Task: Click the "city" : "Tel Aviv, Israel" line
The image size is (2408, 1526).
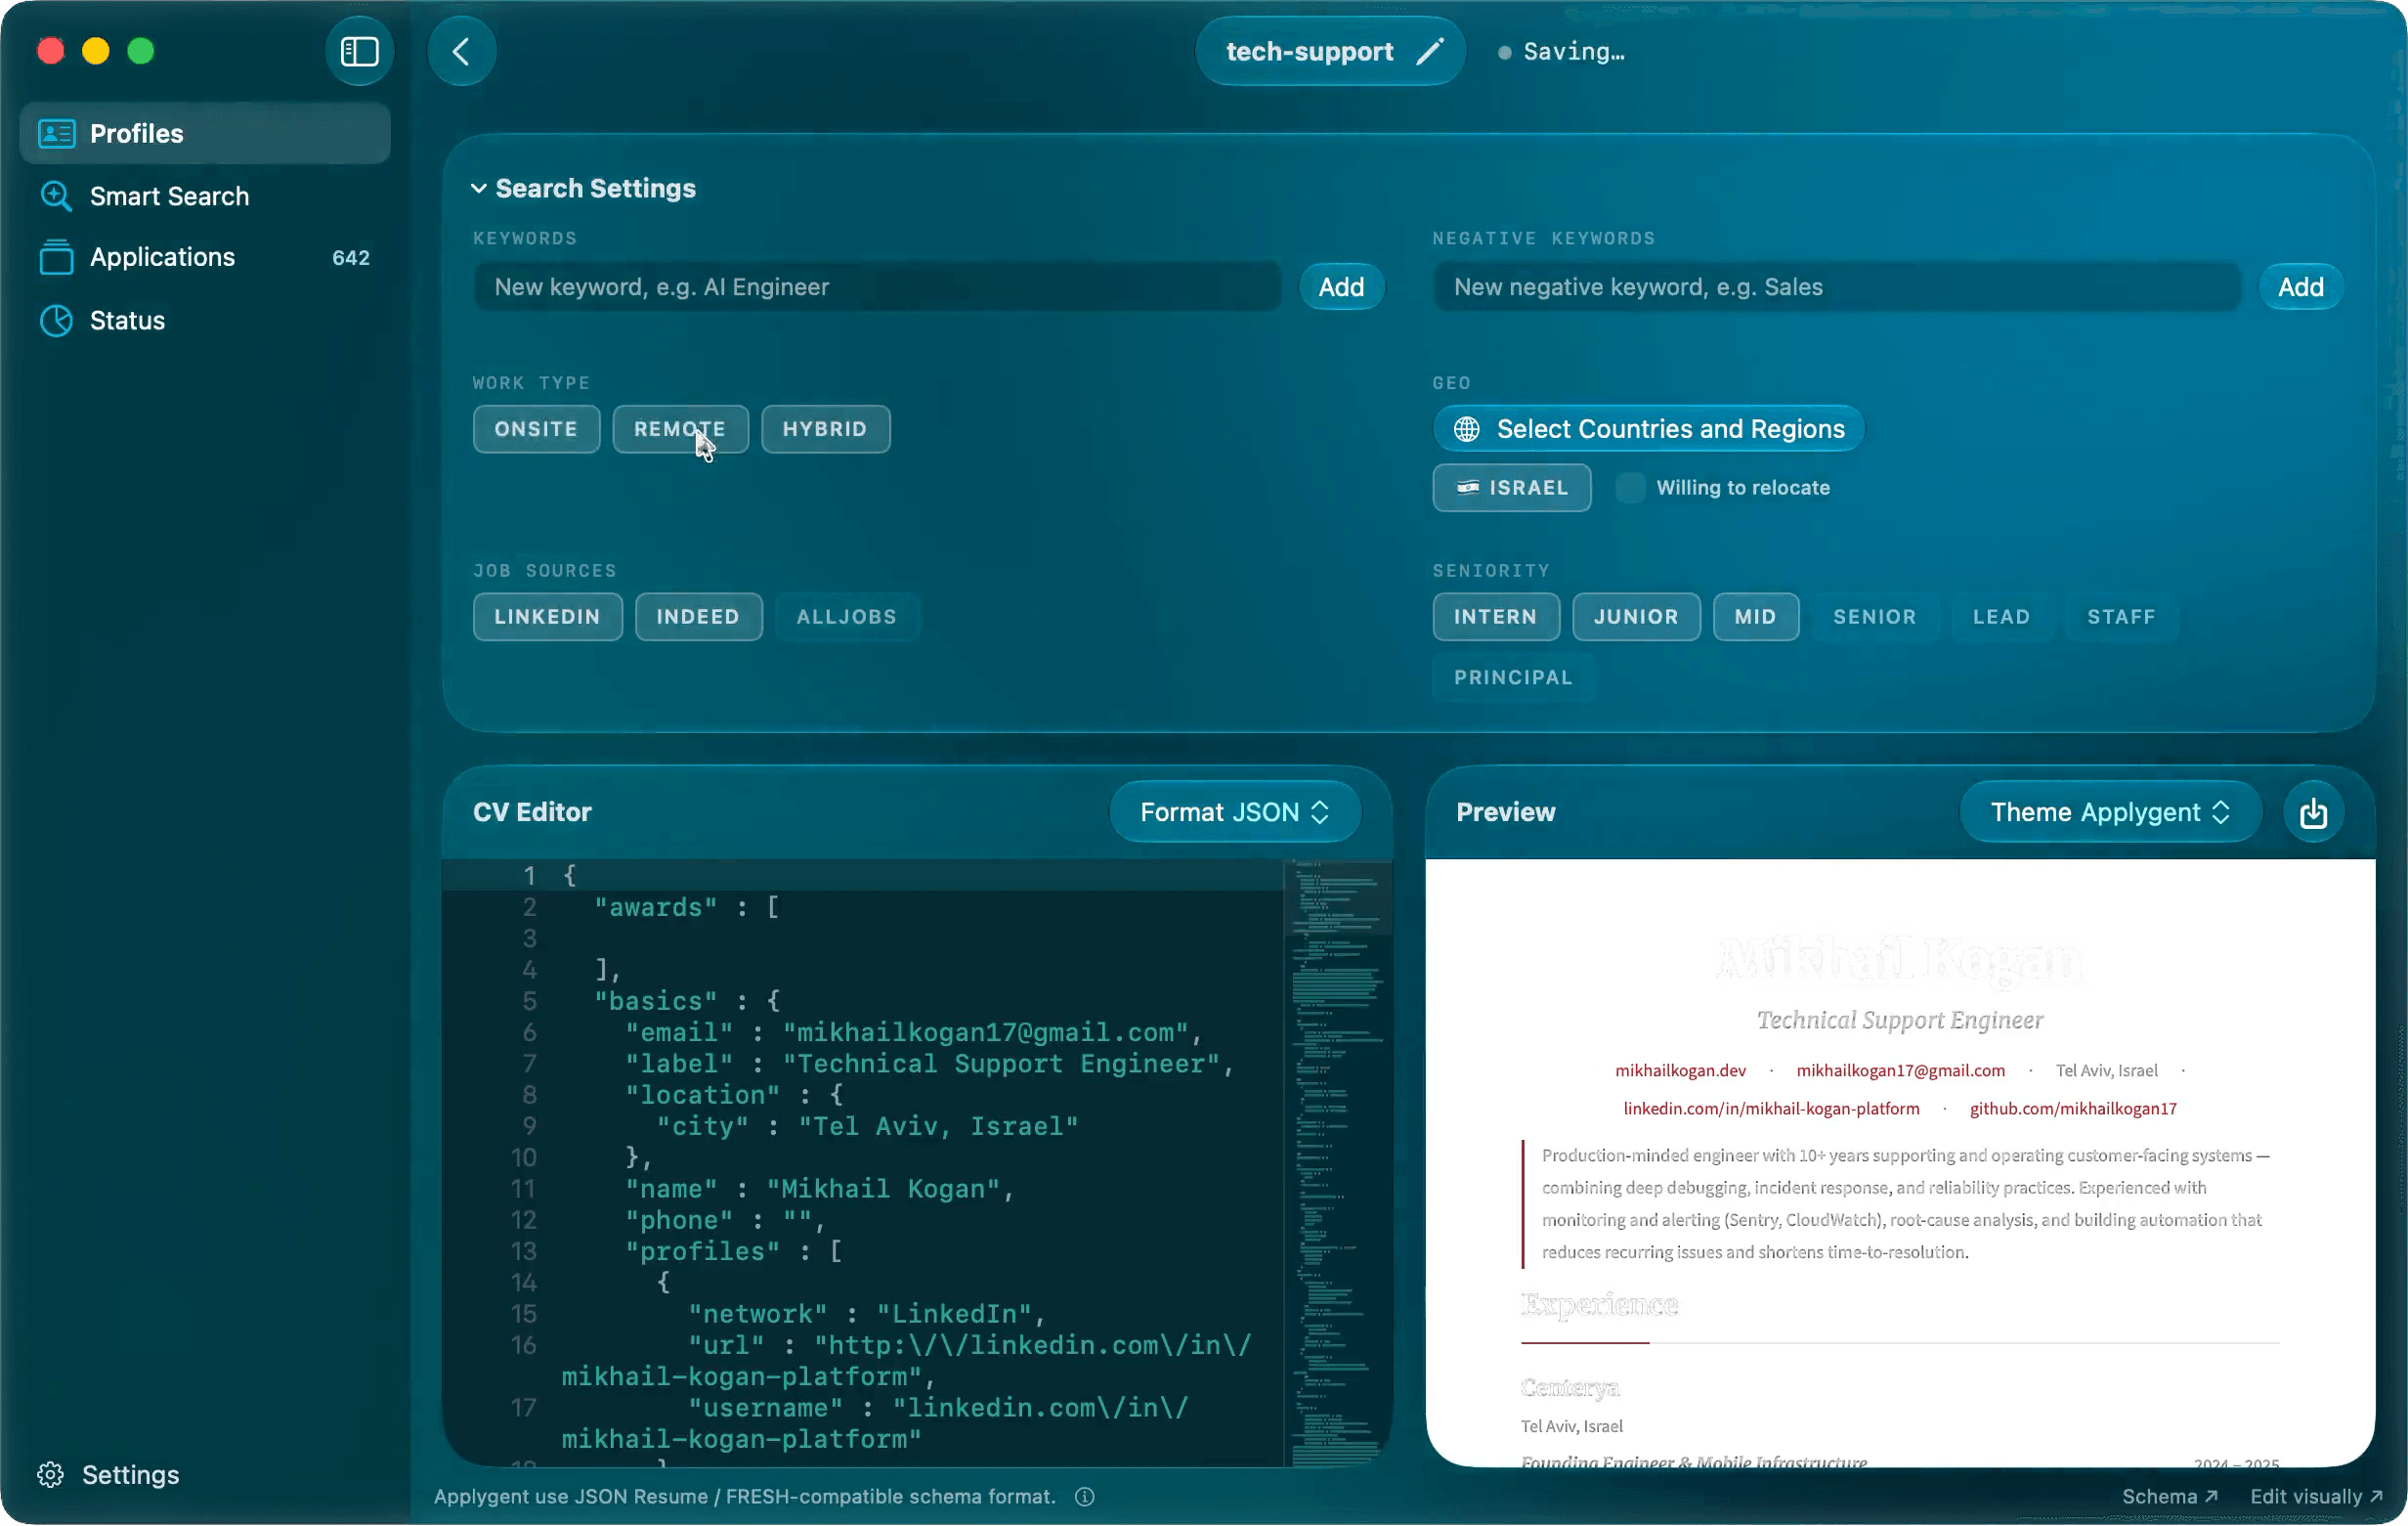Action: [x=867, y=1127]
